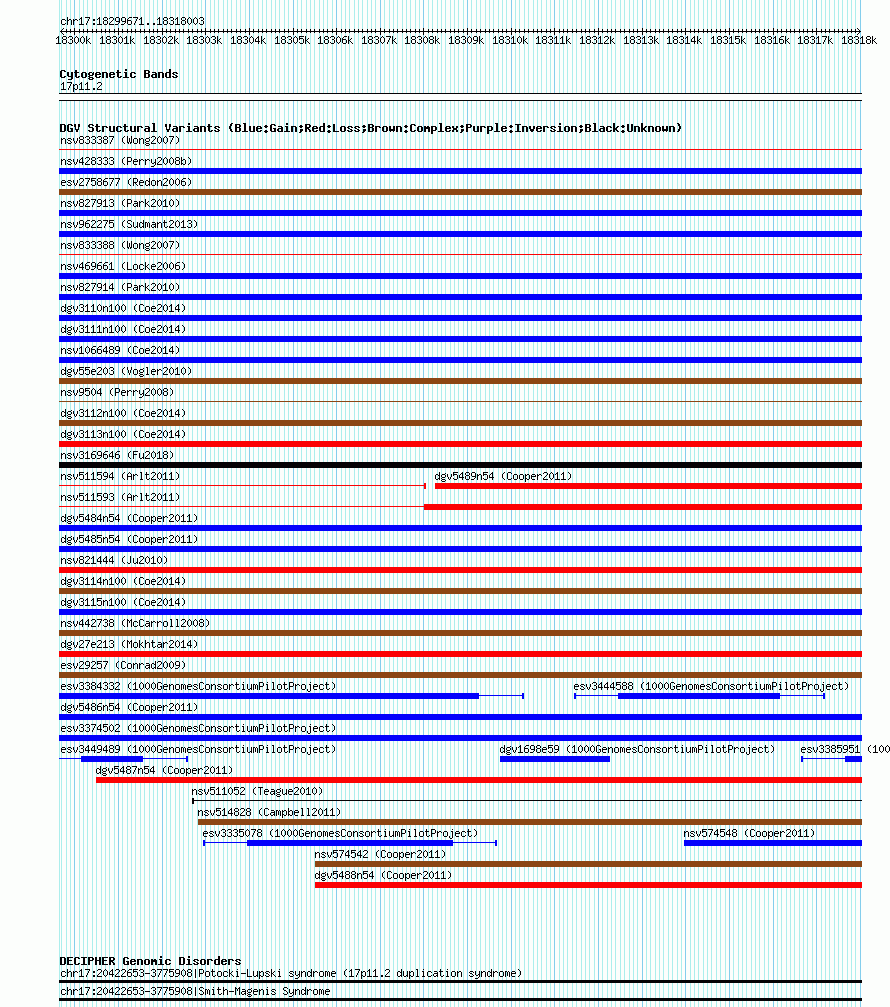Click the brown bar of nsv514828
Image resolution: width=890 pixels, height=1007 pixels.
pos(530,822)
